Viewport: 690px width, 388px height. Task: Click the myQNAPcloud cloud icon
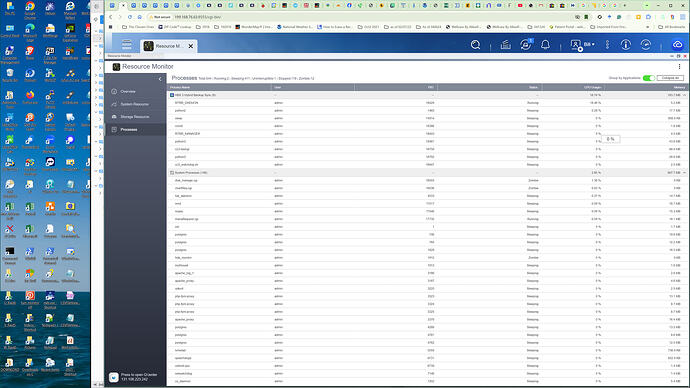point(678,45)
